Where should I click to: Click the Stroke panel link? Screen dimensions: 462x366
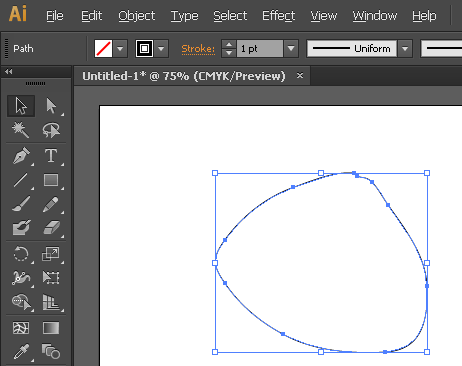tap(198, 49)
